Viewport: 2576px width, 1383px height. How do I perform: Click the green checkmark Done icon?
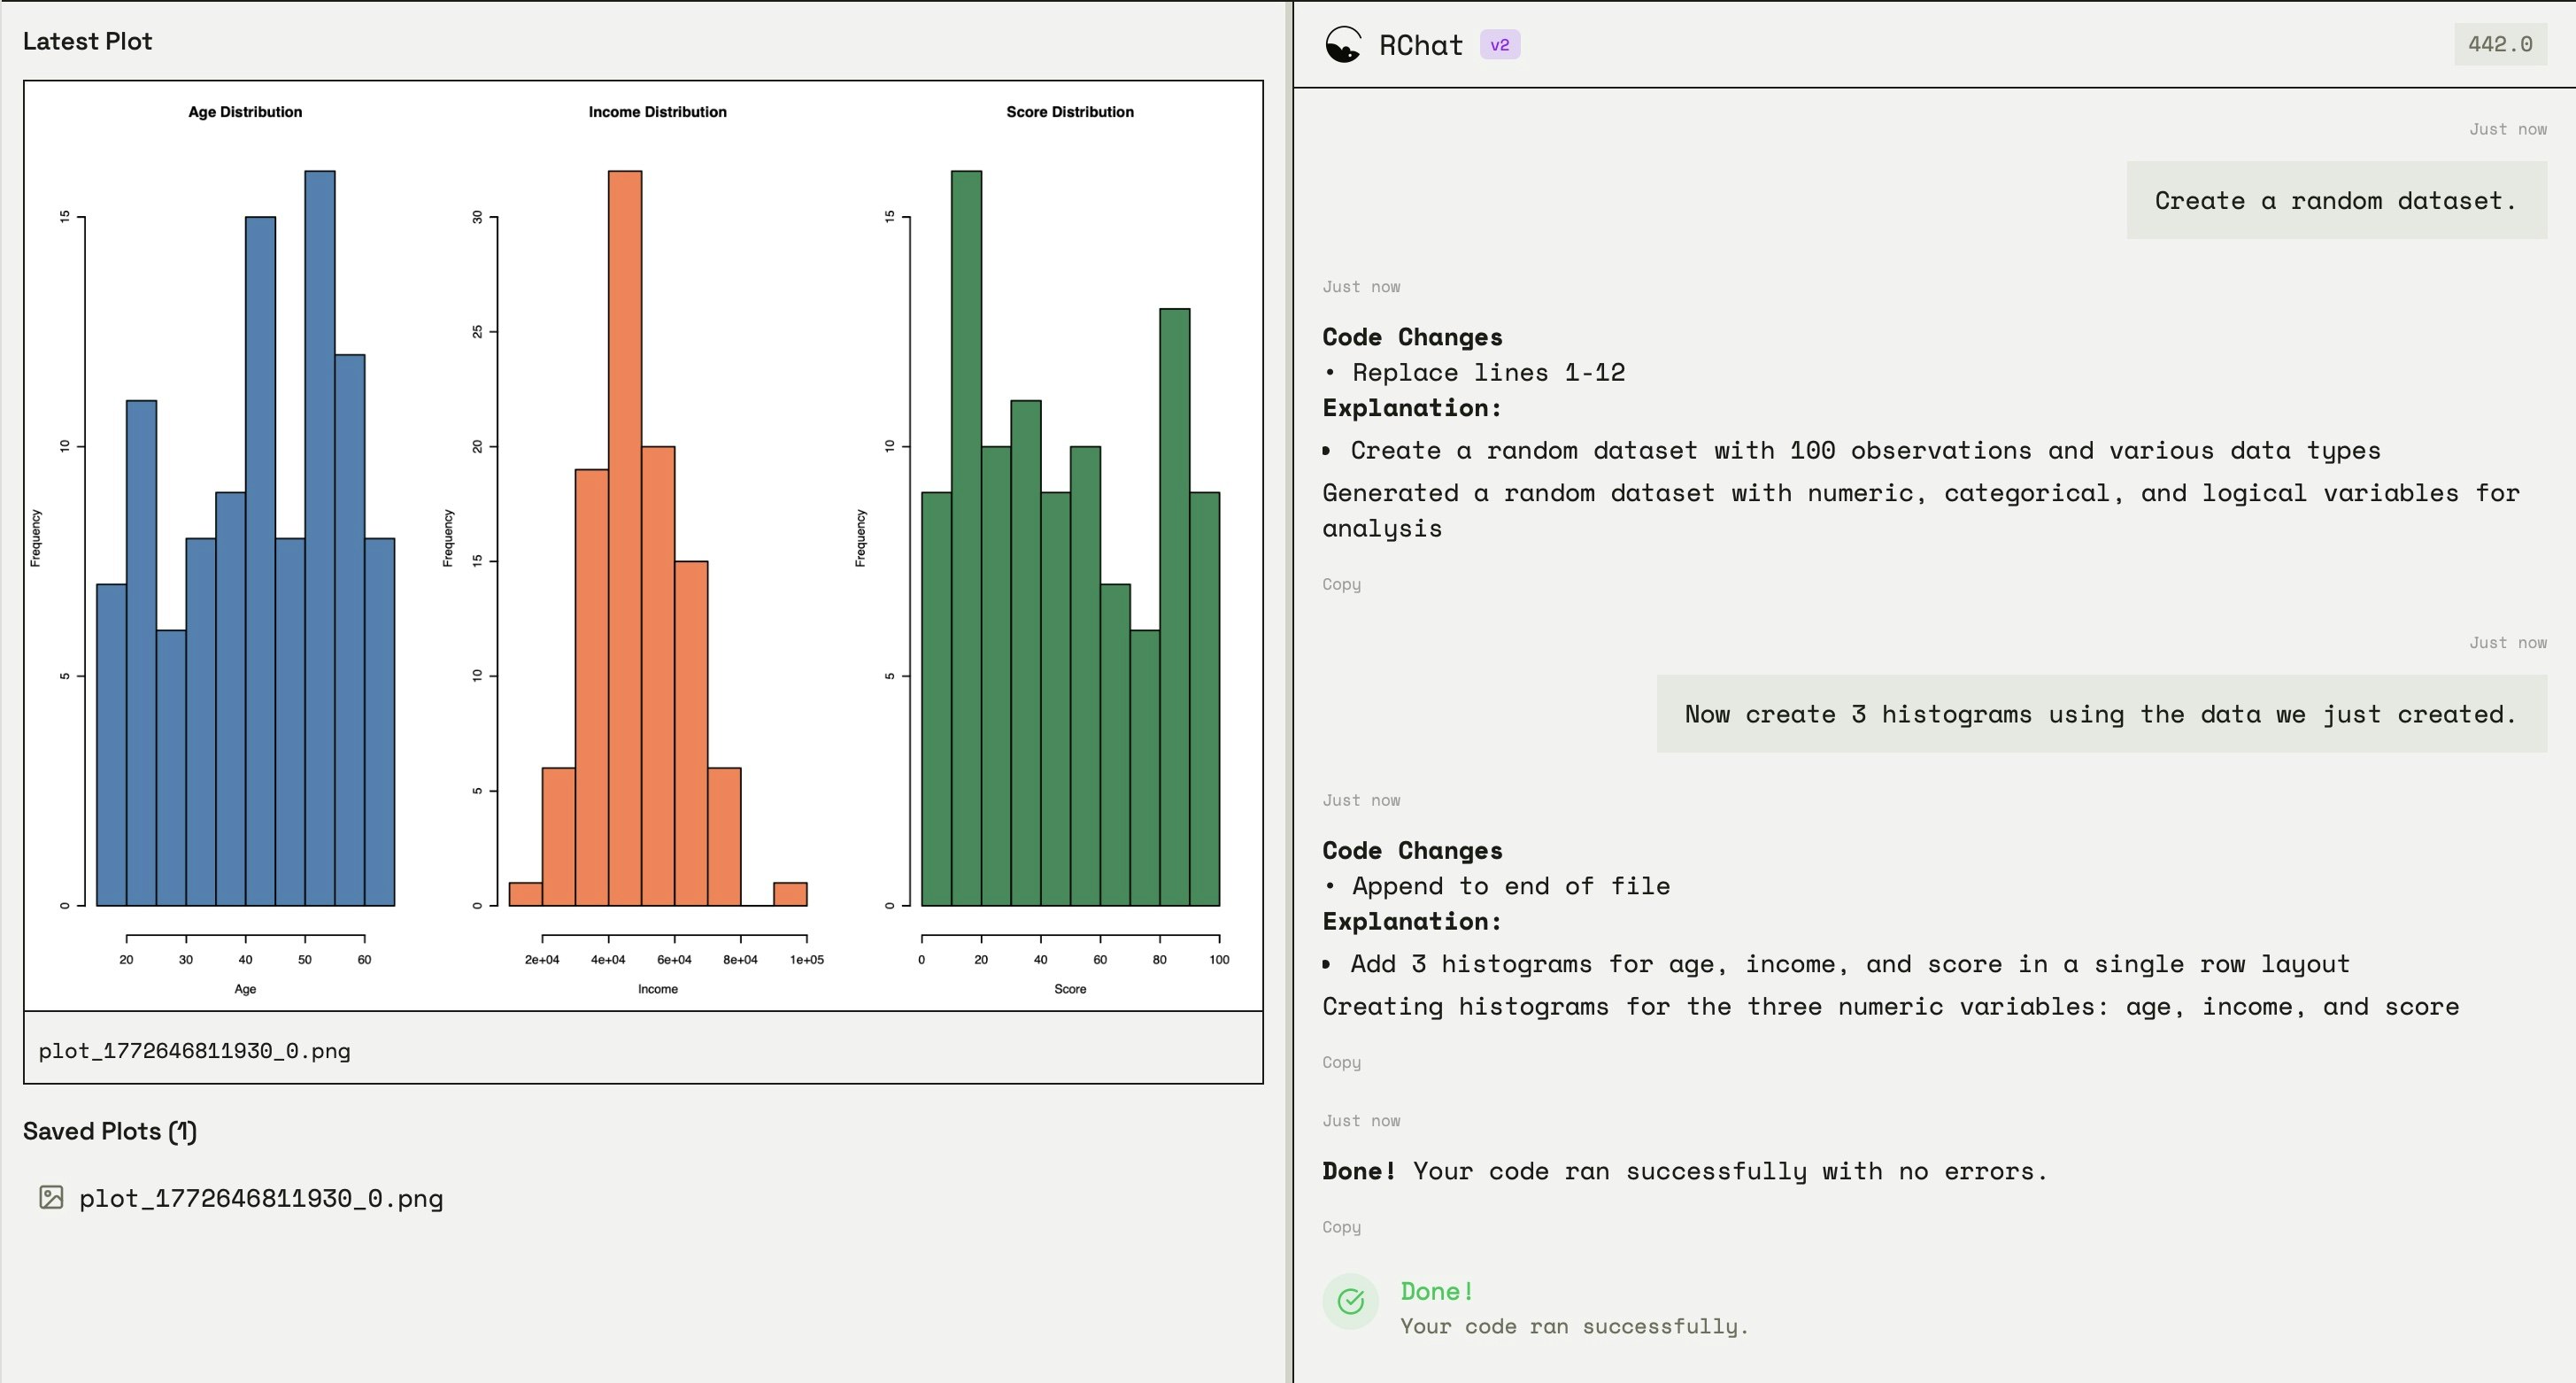1350,1301
